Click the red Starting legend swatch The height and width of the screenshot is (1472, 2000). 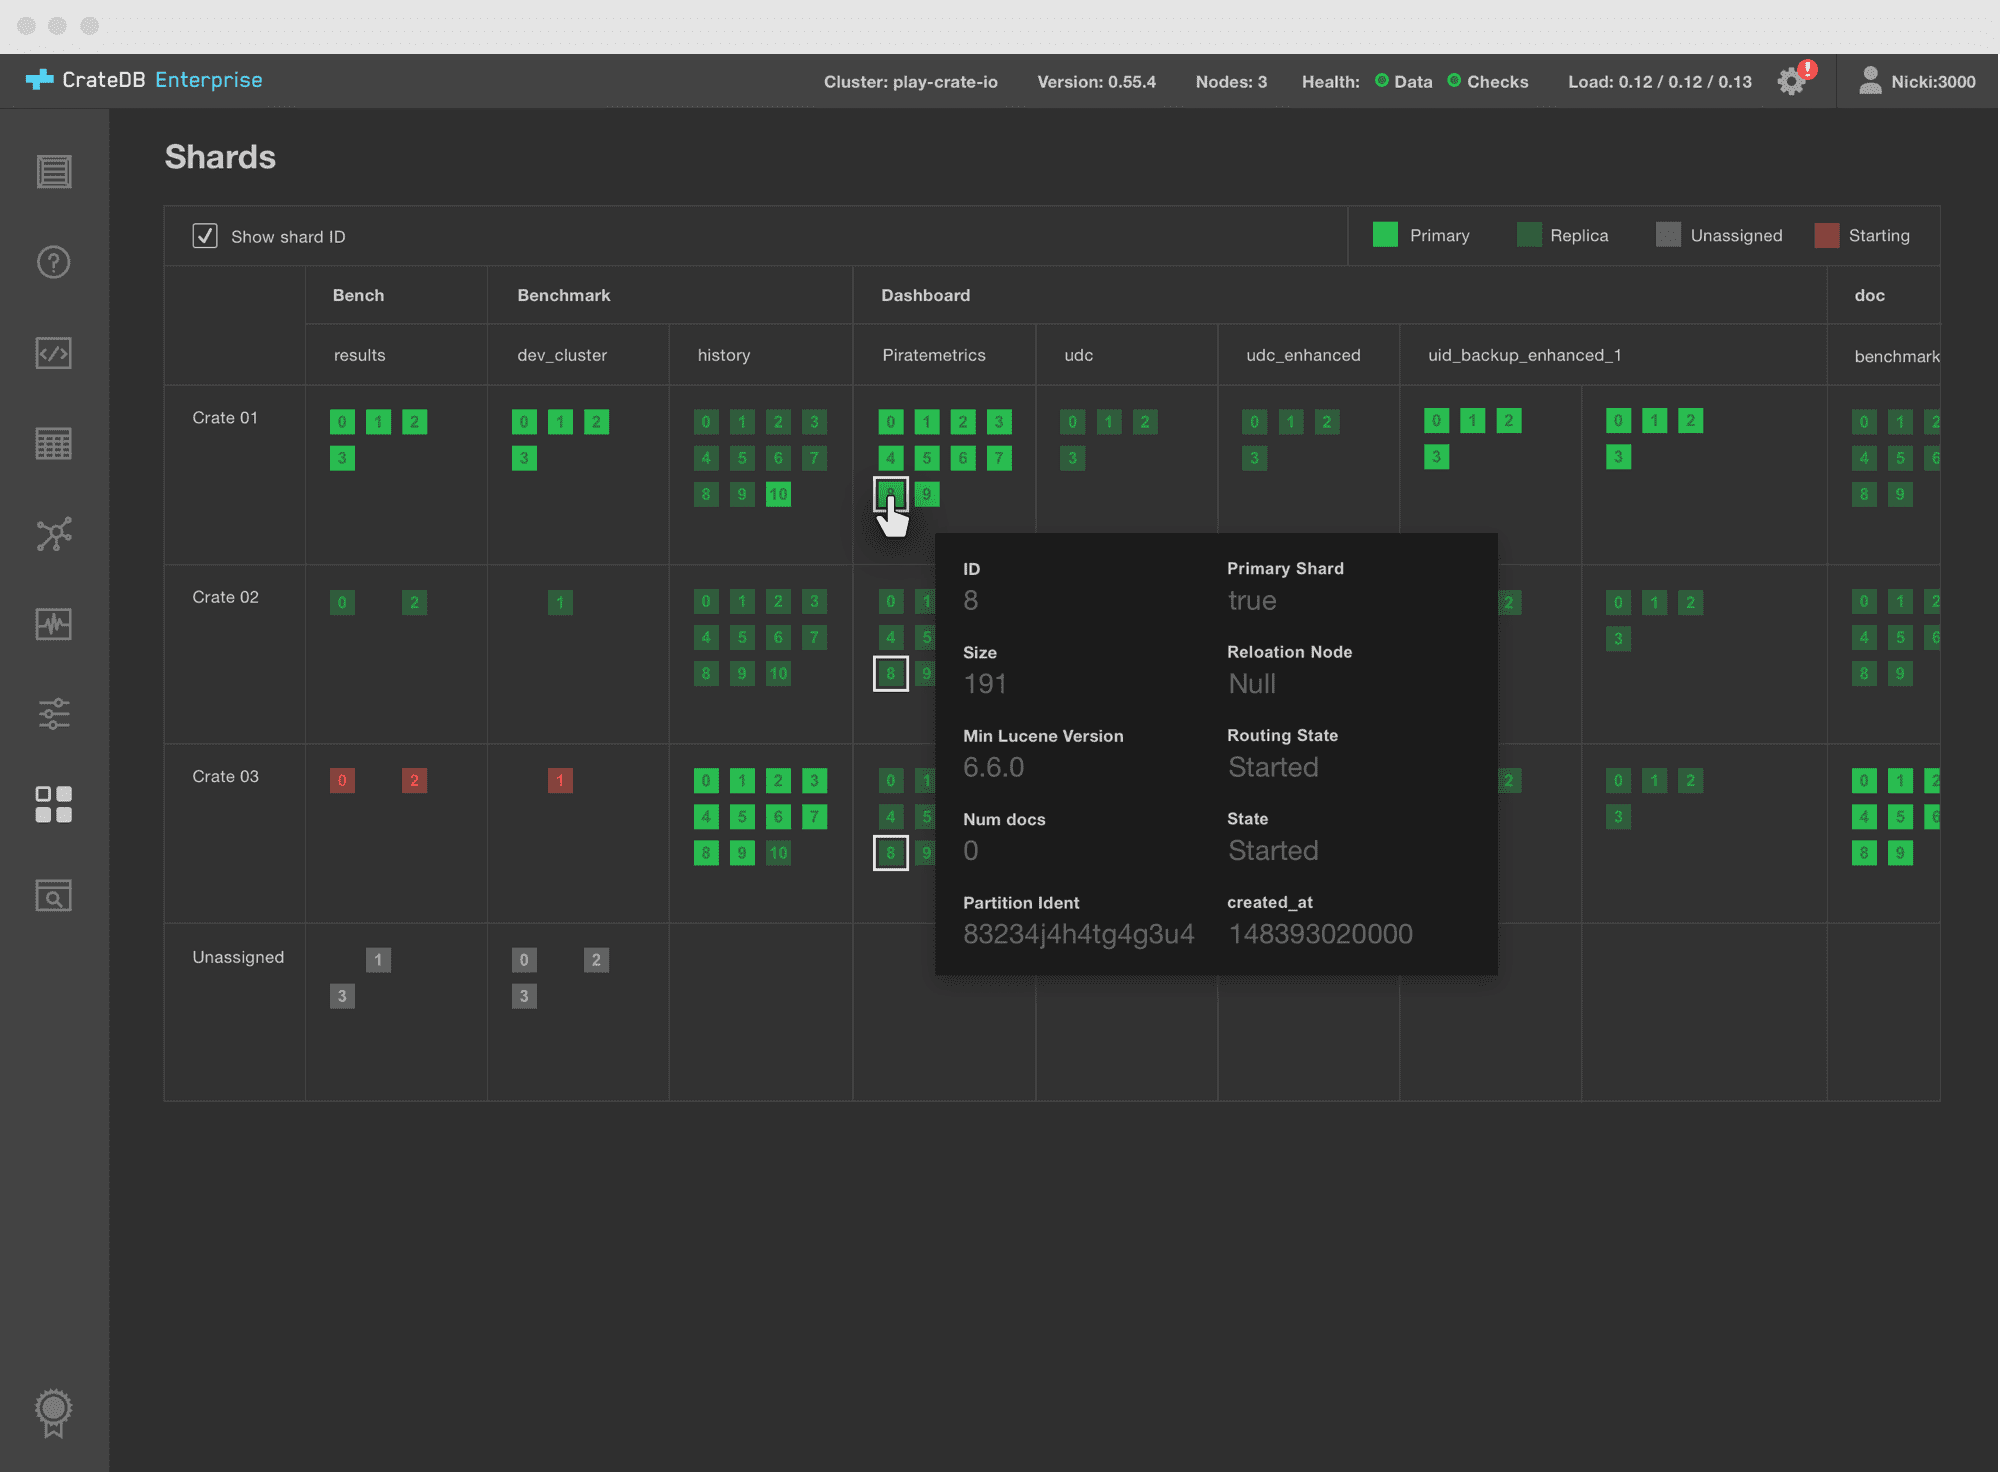(1827, 235)
